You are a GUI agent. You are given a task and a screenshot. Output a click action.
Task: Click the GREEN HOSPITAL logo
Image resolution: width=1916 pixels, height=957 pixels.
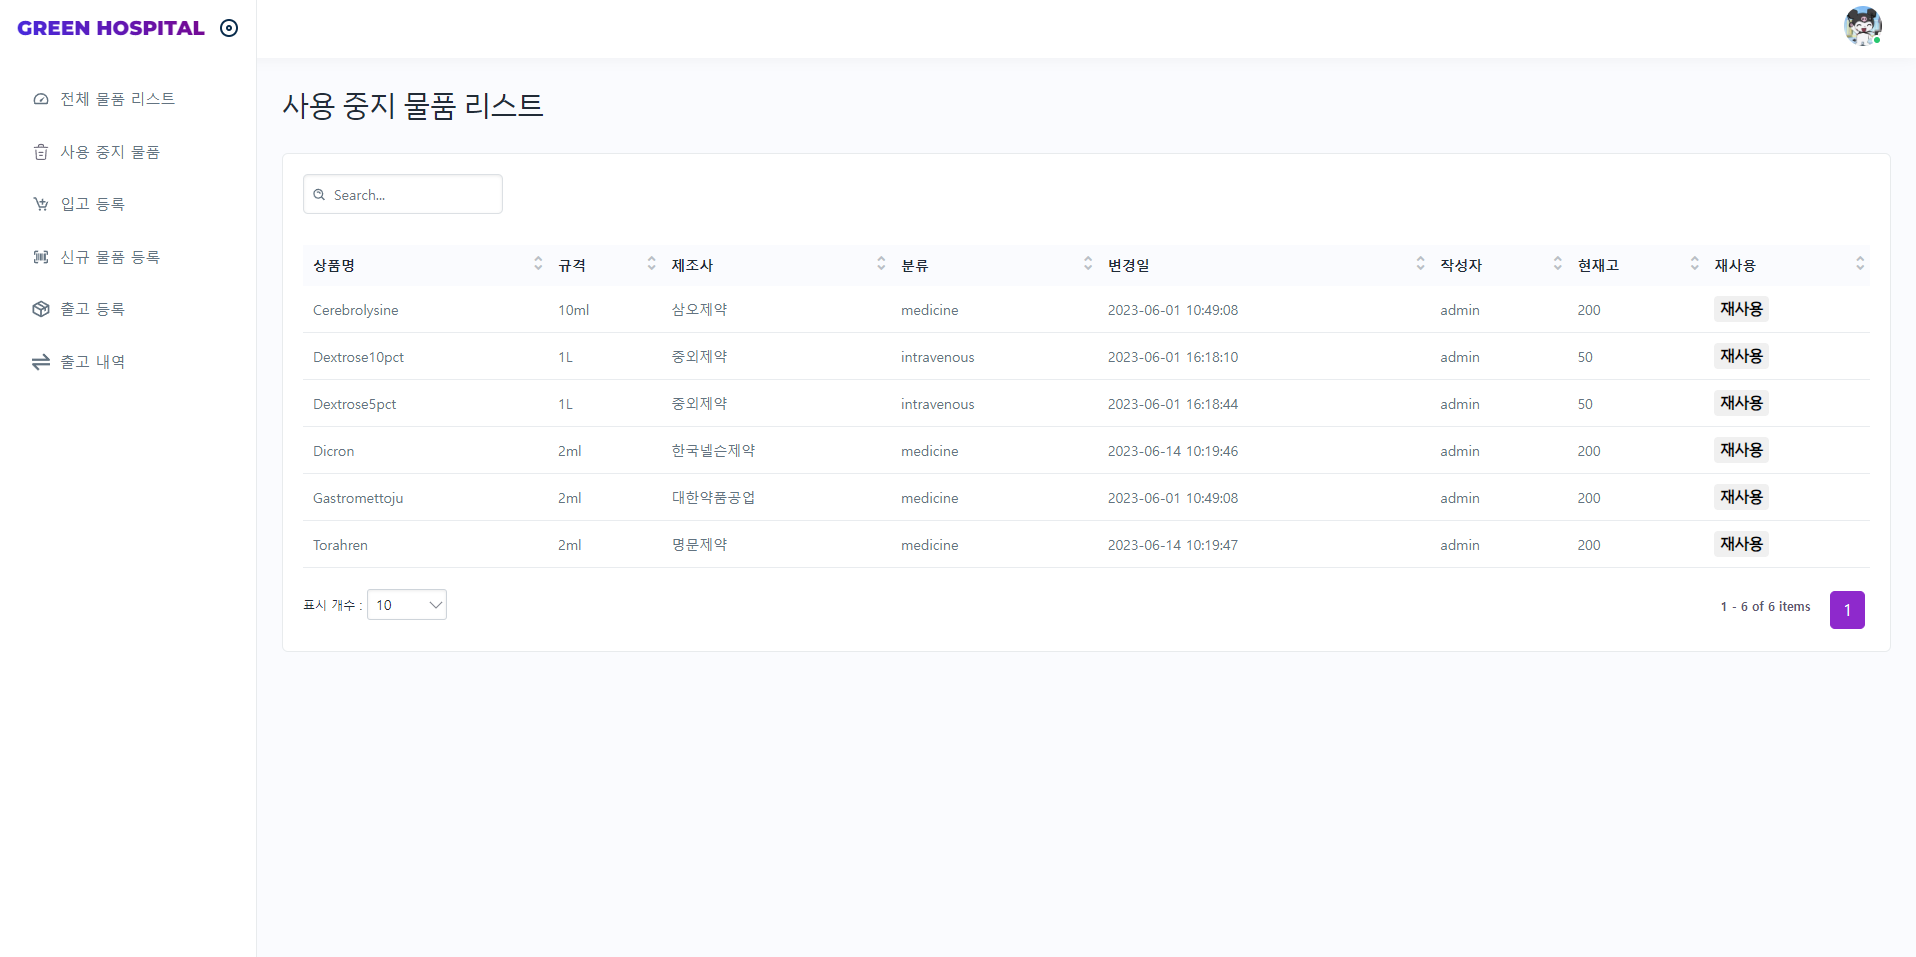tap(111, 28)
